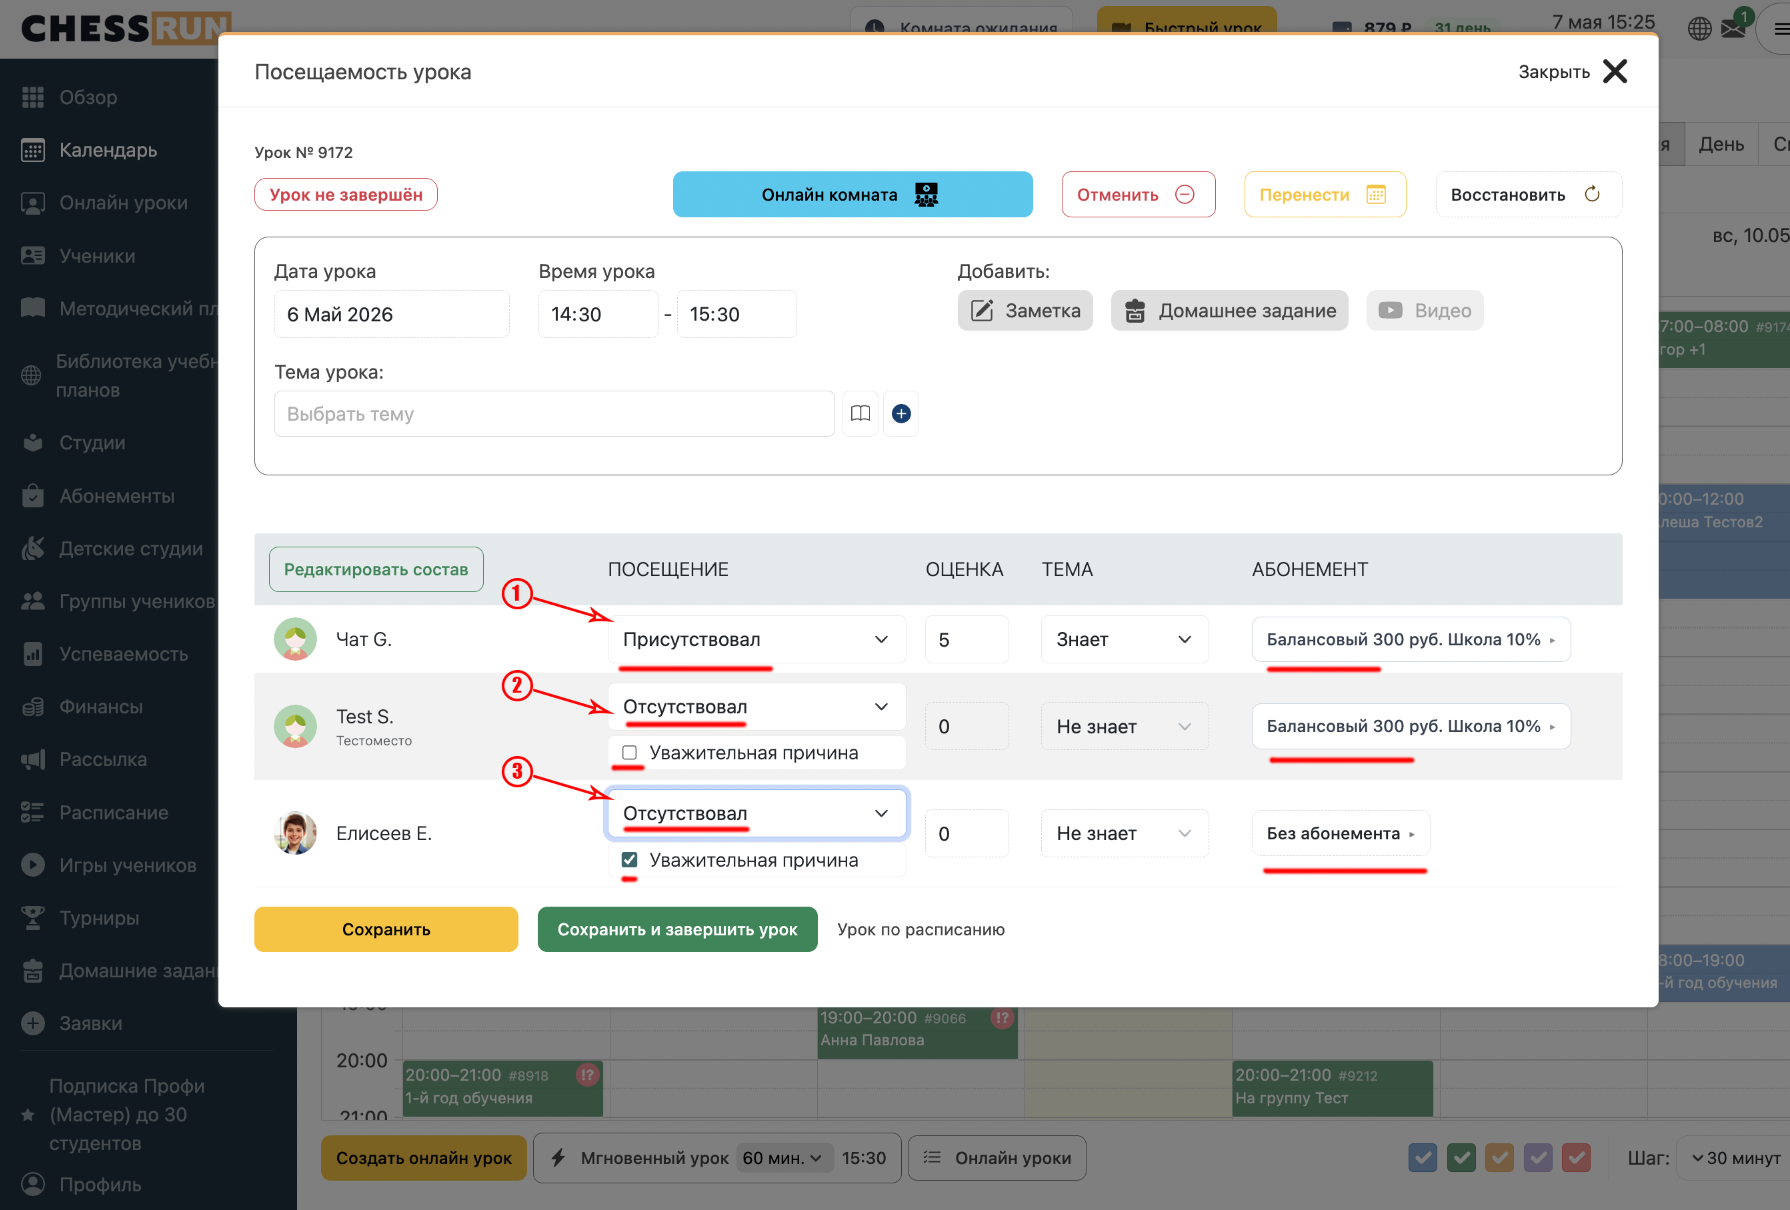Check Уважительная причина for Test S.
This screenshot has height=1210, width=1790.
630,753
